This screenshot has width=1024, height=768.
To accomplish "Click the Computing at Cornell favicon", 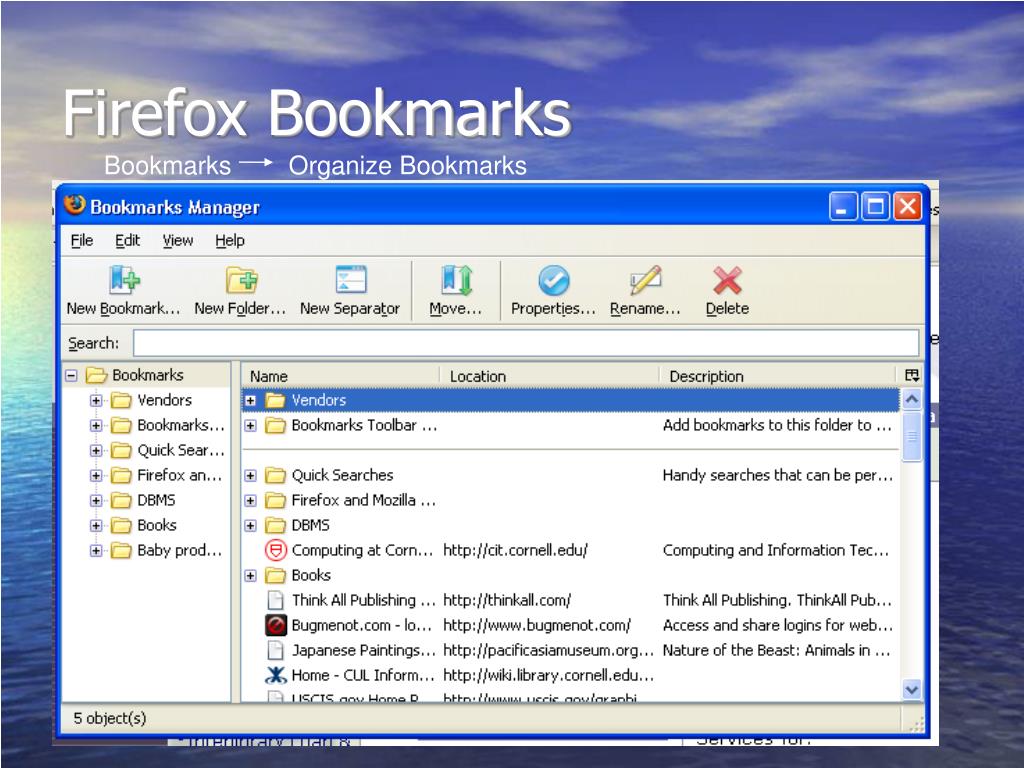I will [x=276, y=550].
